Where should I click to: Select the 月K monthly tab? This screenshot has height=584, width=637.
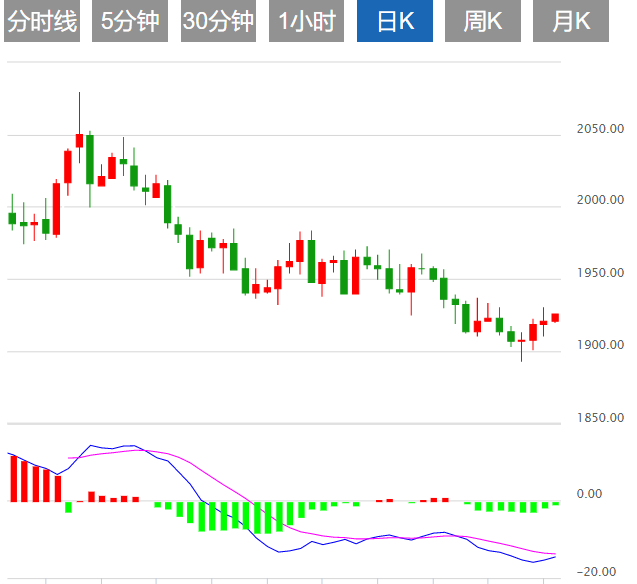point(570,21)
